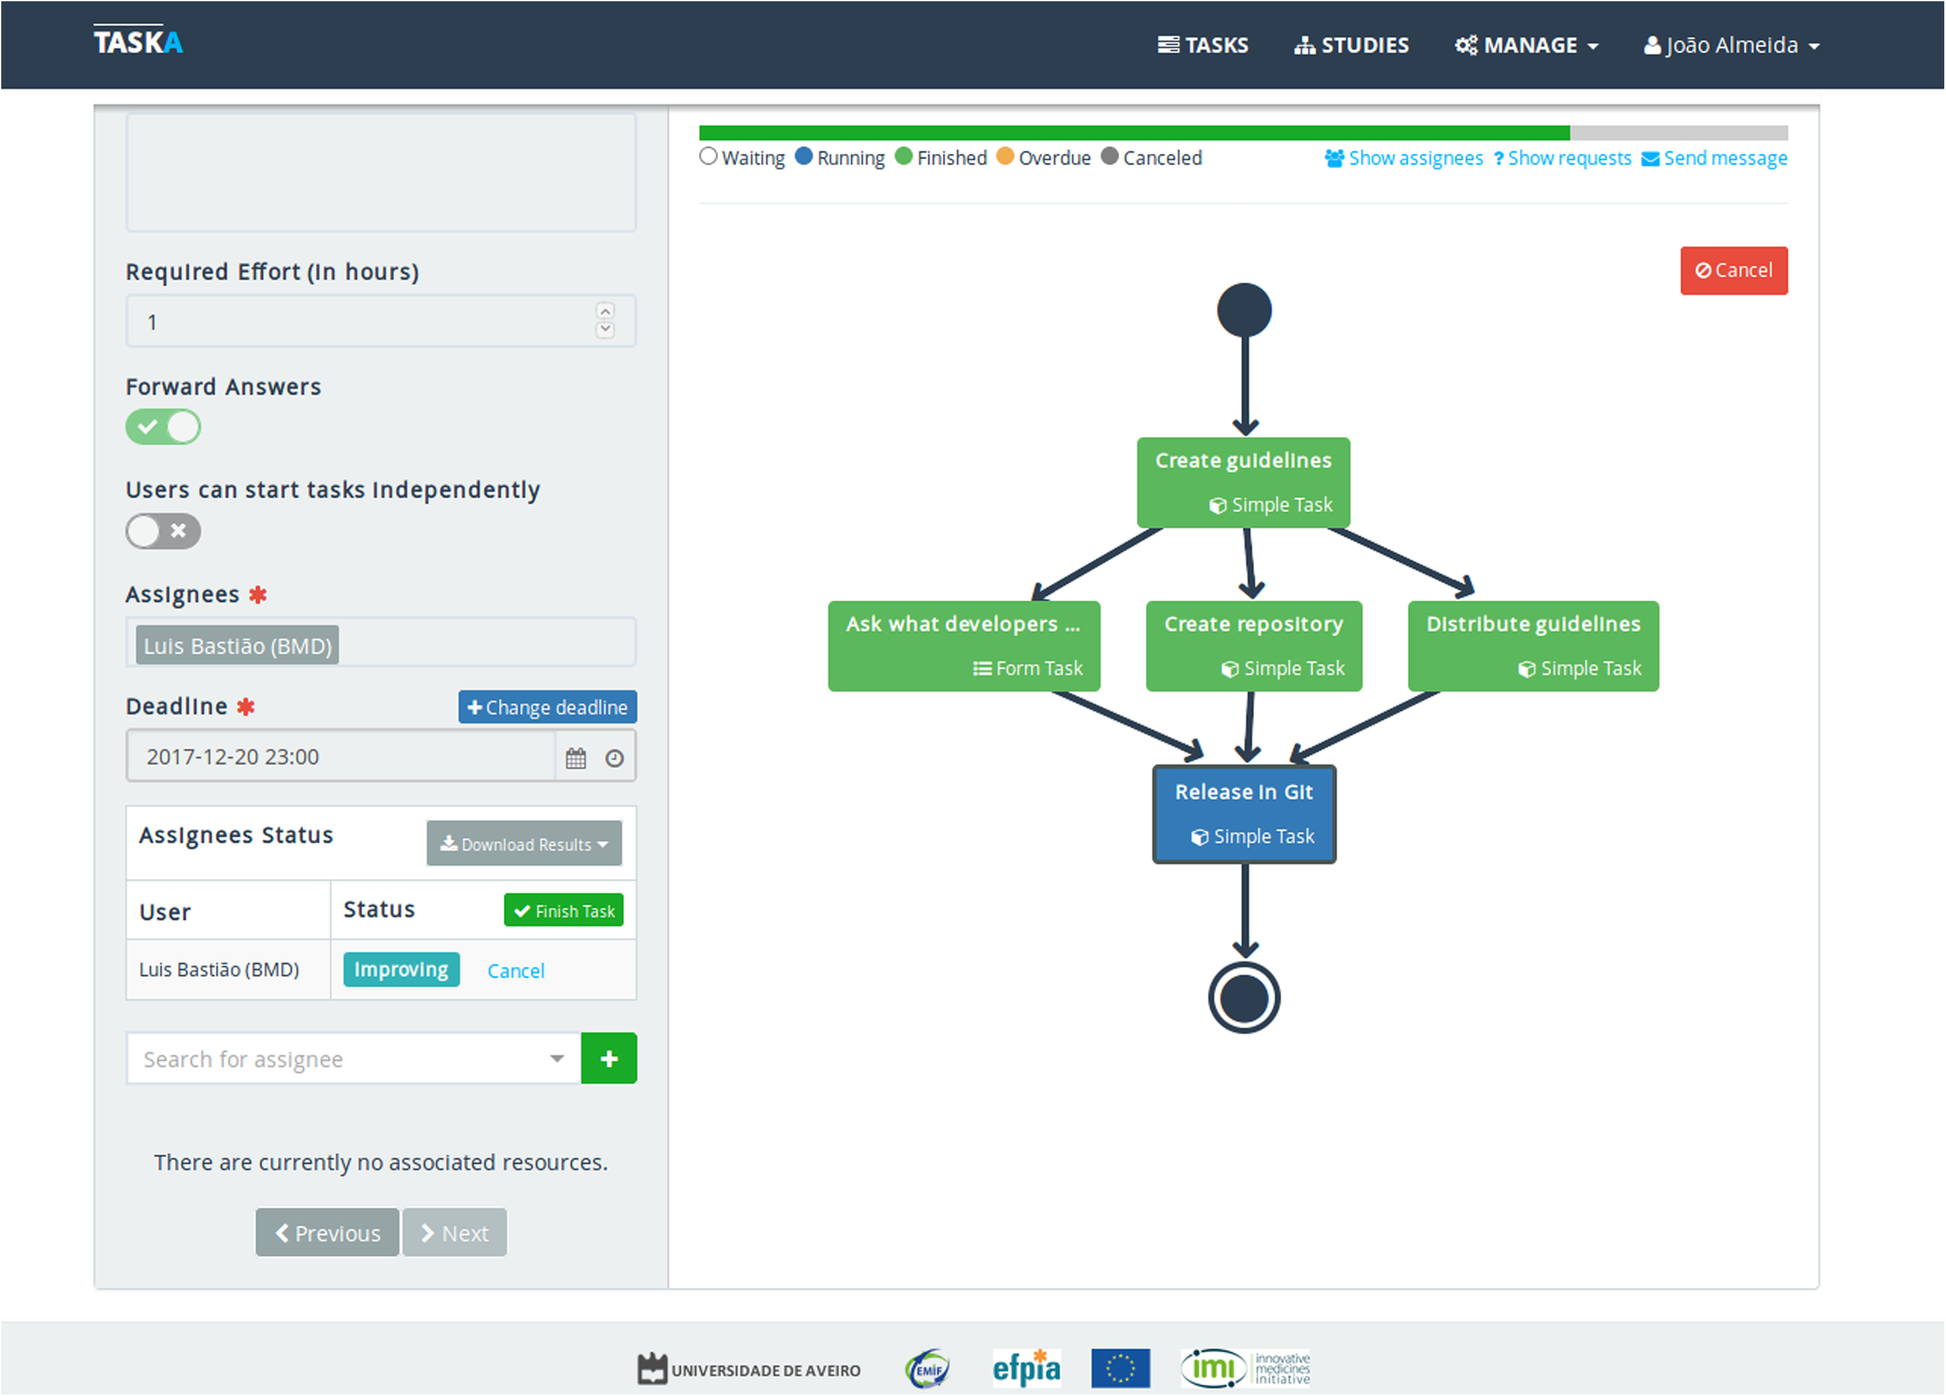This screenshot has height=1396, width=1946.
Task: Click the IMI innovative medicines logo
Action: (x=1246, y=1368)
